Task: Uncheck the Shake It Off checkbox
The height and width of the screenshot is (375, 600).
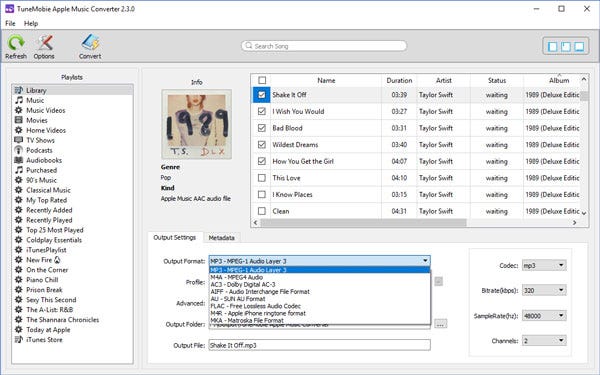Action: pos(262,95)
